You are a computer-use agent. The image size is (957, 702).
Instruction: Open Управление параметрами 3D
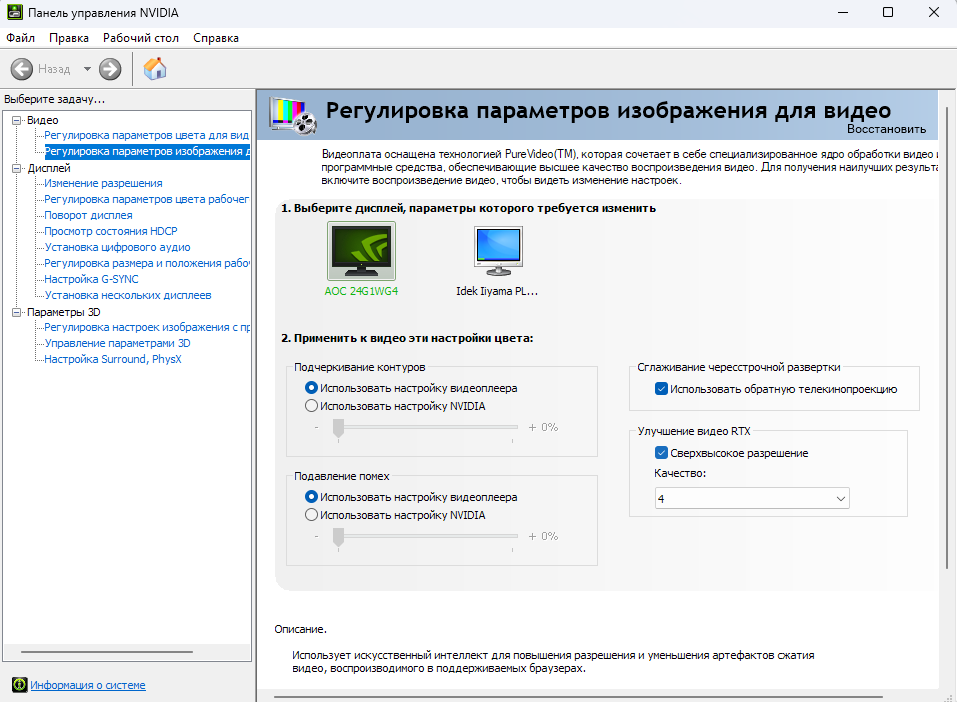click(117, 343)
